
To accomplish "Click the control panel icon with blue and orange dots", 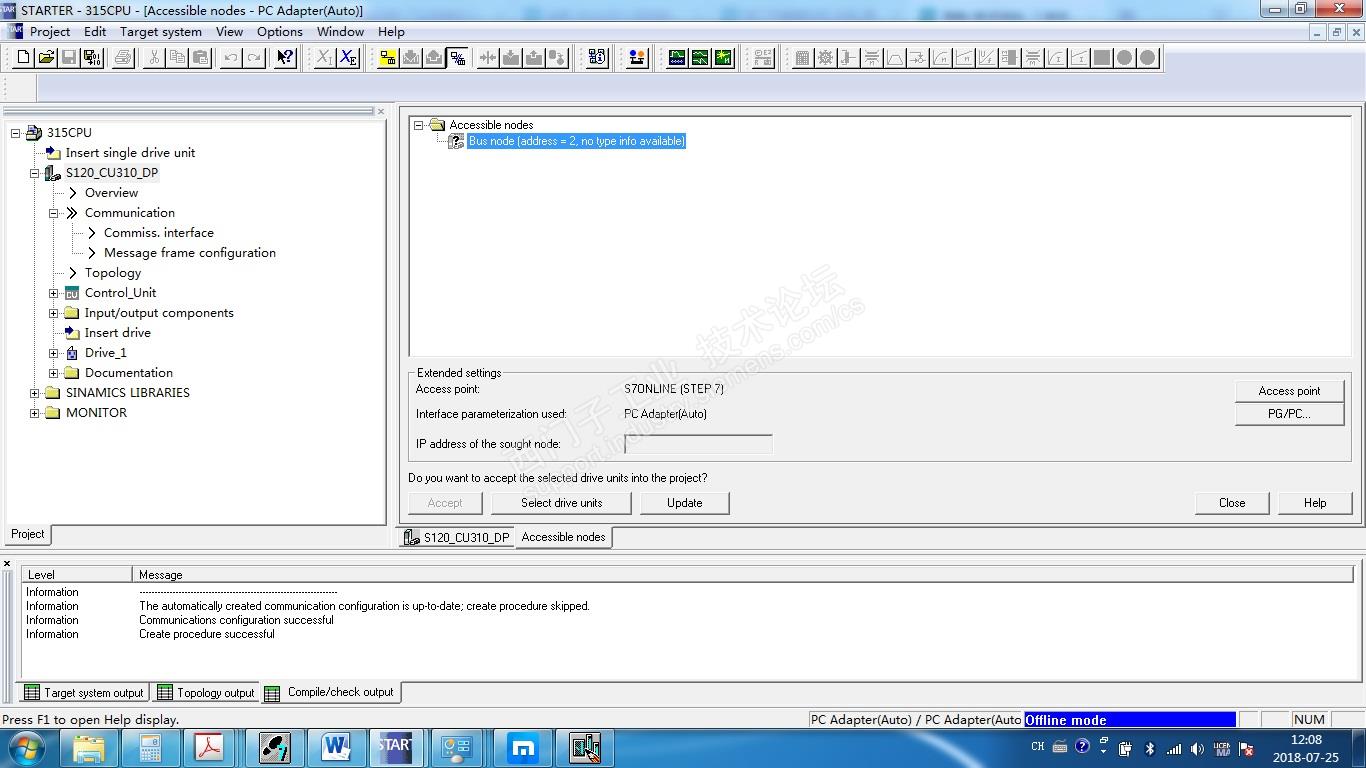I will point(637,58).
